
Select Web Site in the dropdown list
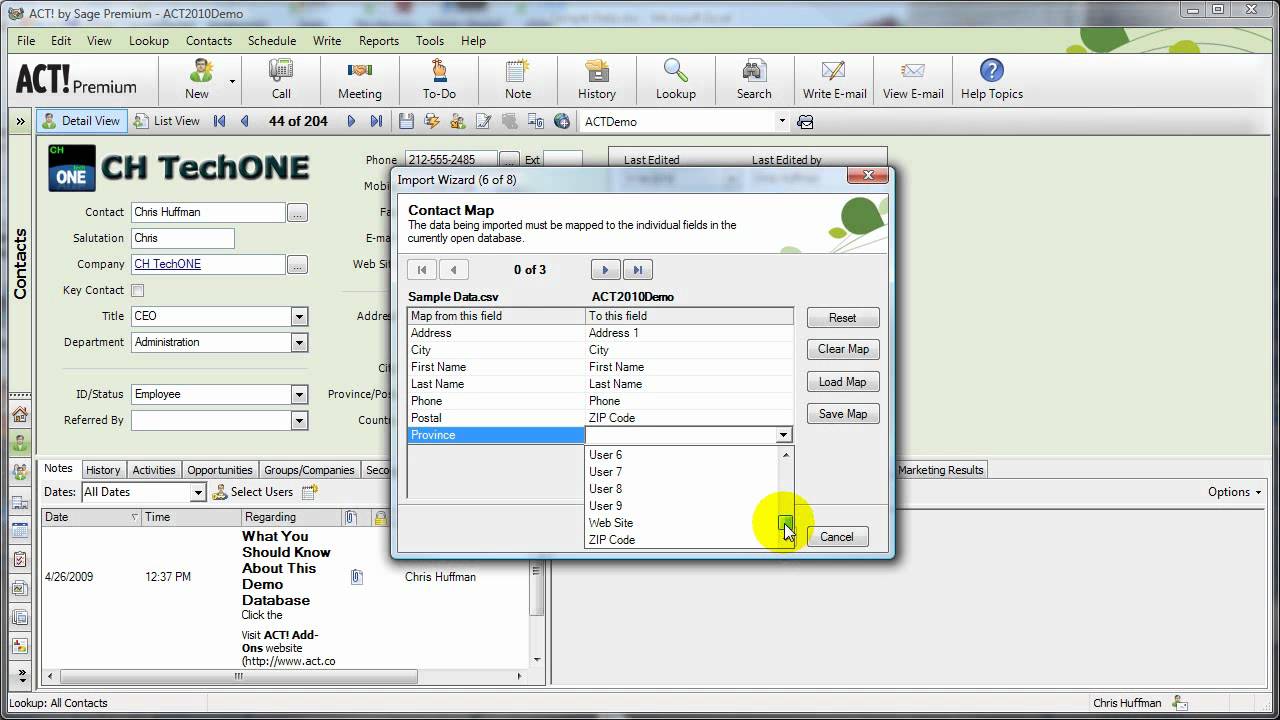[x=682, y=523]
